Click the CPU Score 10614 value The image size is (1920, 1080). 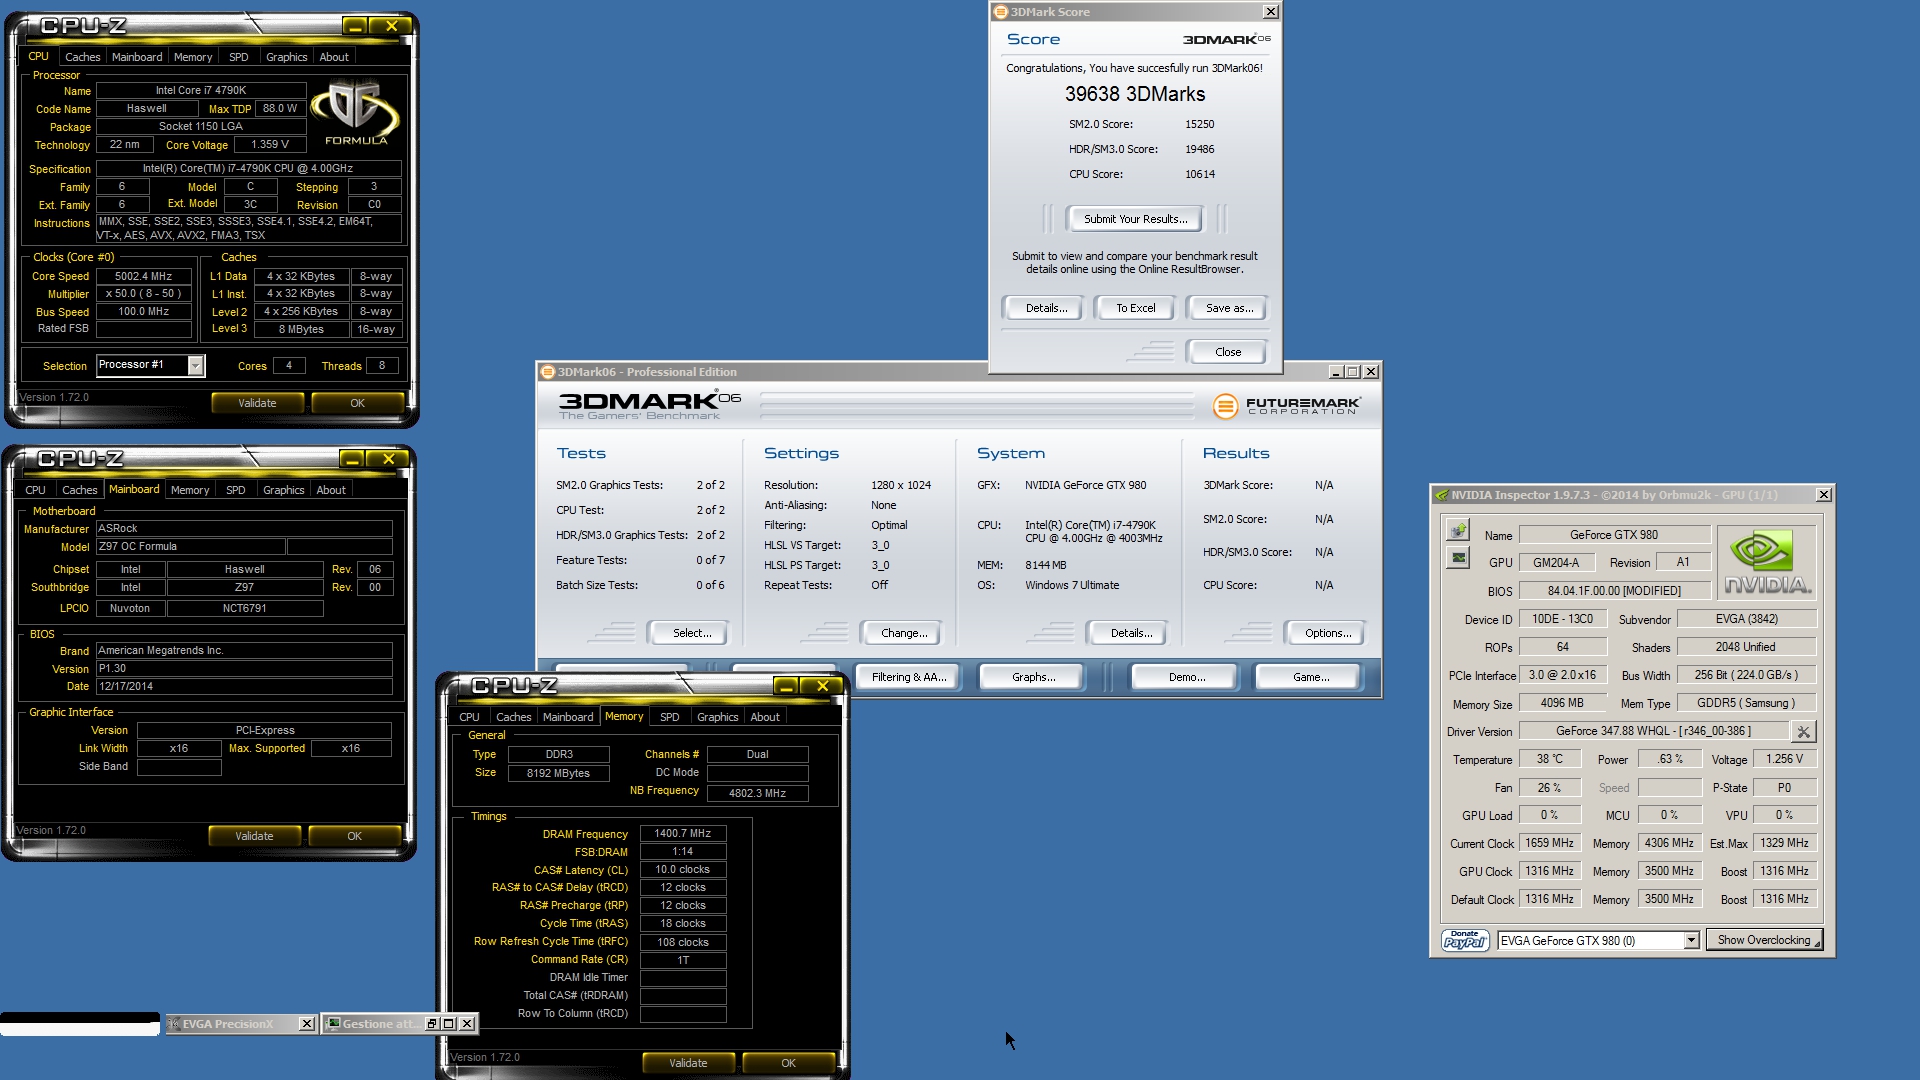(1199, 174)
